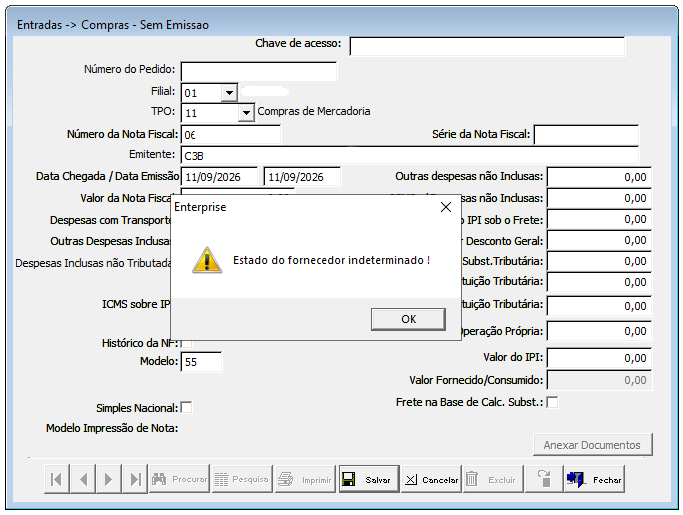Toggle Frete na Base de Calc. Subst. checkbox
This screenshot has height=515, width=683.
pyautogui.click(x=552, y=402)
